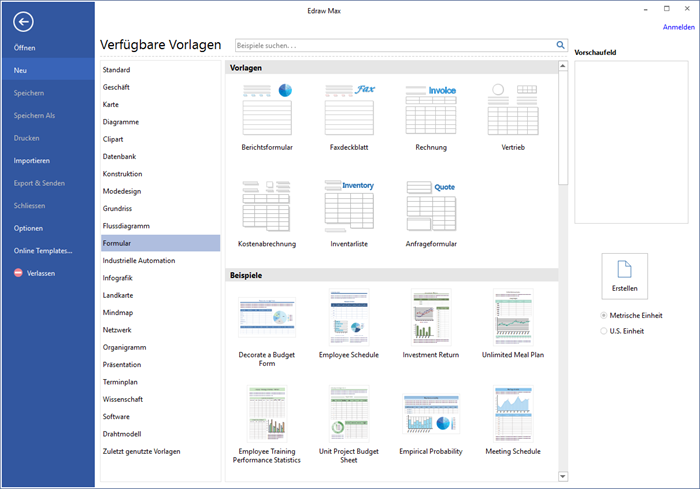700x489 pixels.
Task: Select the Neu menu item
Action: point(47,70)
